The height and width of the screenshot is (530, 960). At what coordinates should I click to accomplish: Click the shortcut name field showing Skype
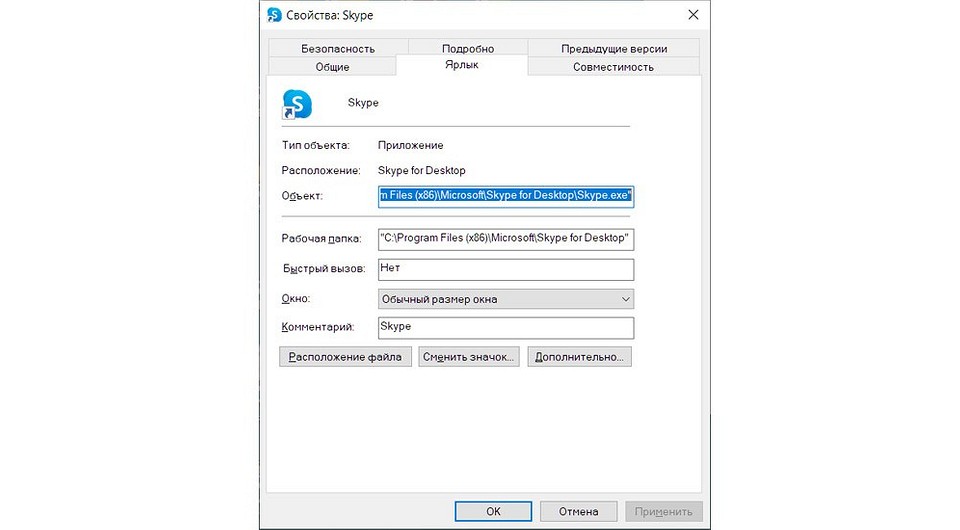coord(363,103)
